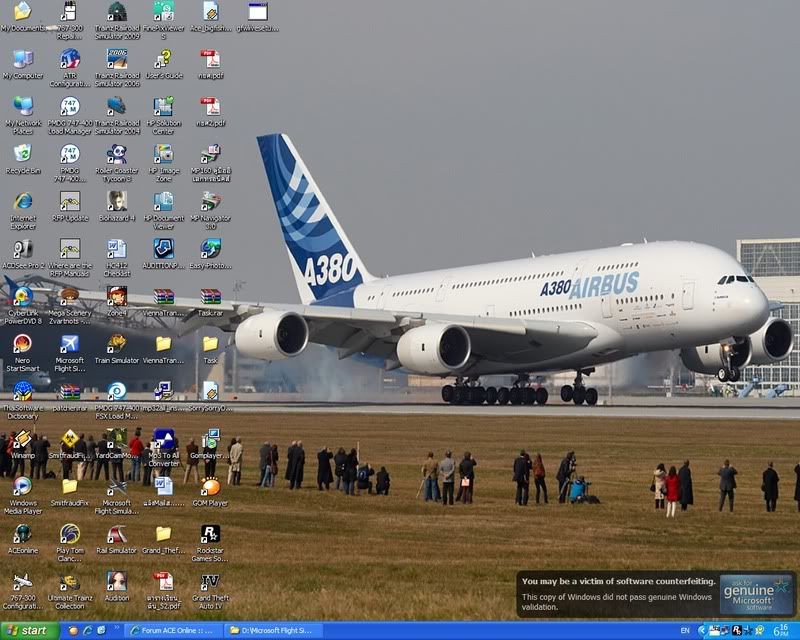Viewport: 800px width, 640px height.
Task: Select the SmitfraudFix folder icon
Action: [70, 491]
